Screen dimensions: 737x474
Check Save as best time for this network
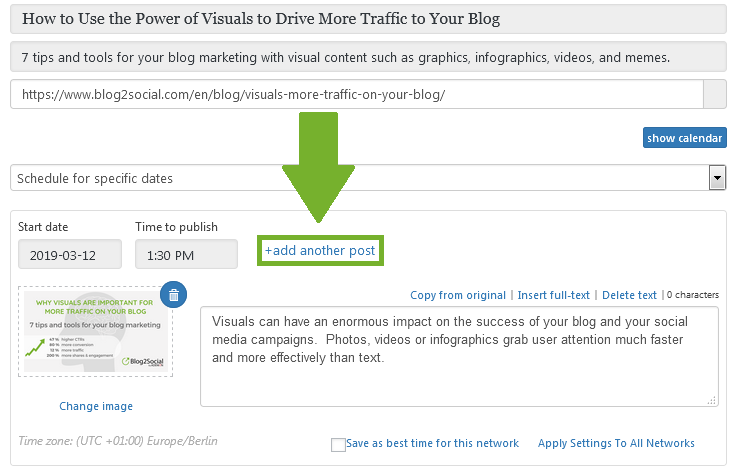point(338,444)
